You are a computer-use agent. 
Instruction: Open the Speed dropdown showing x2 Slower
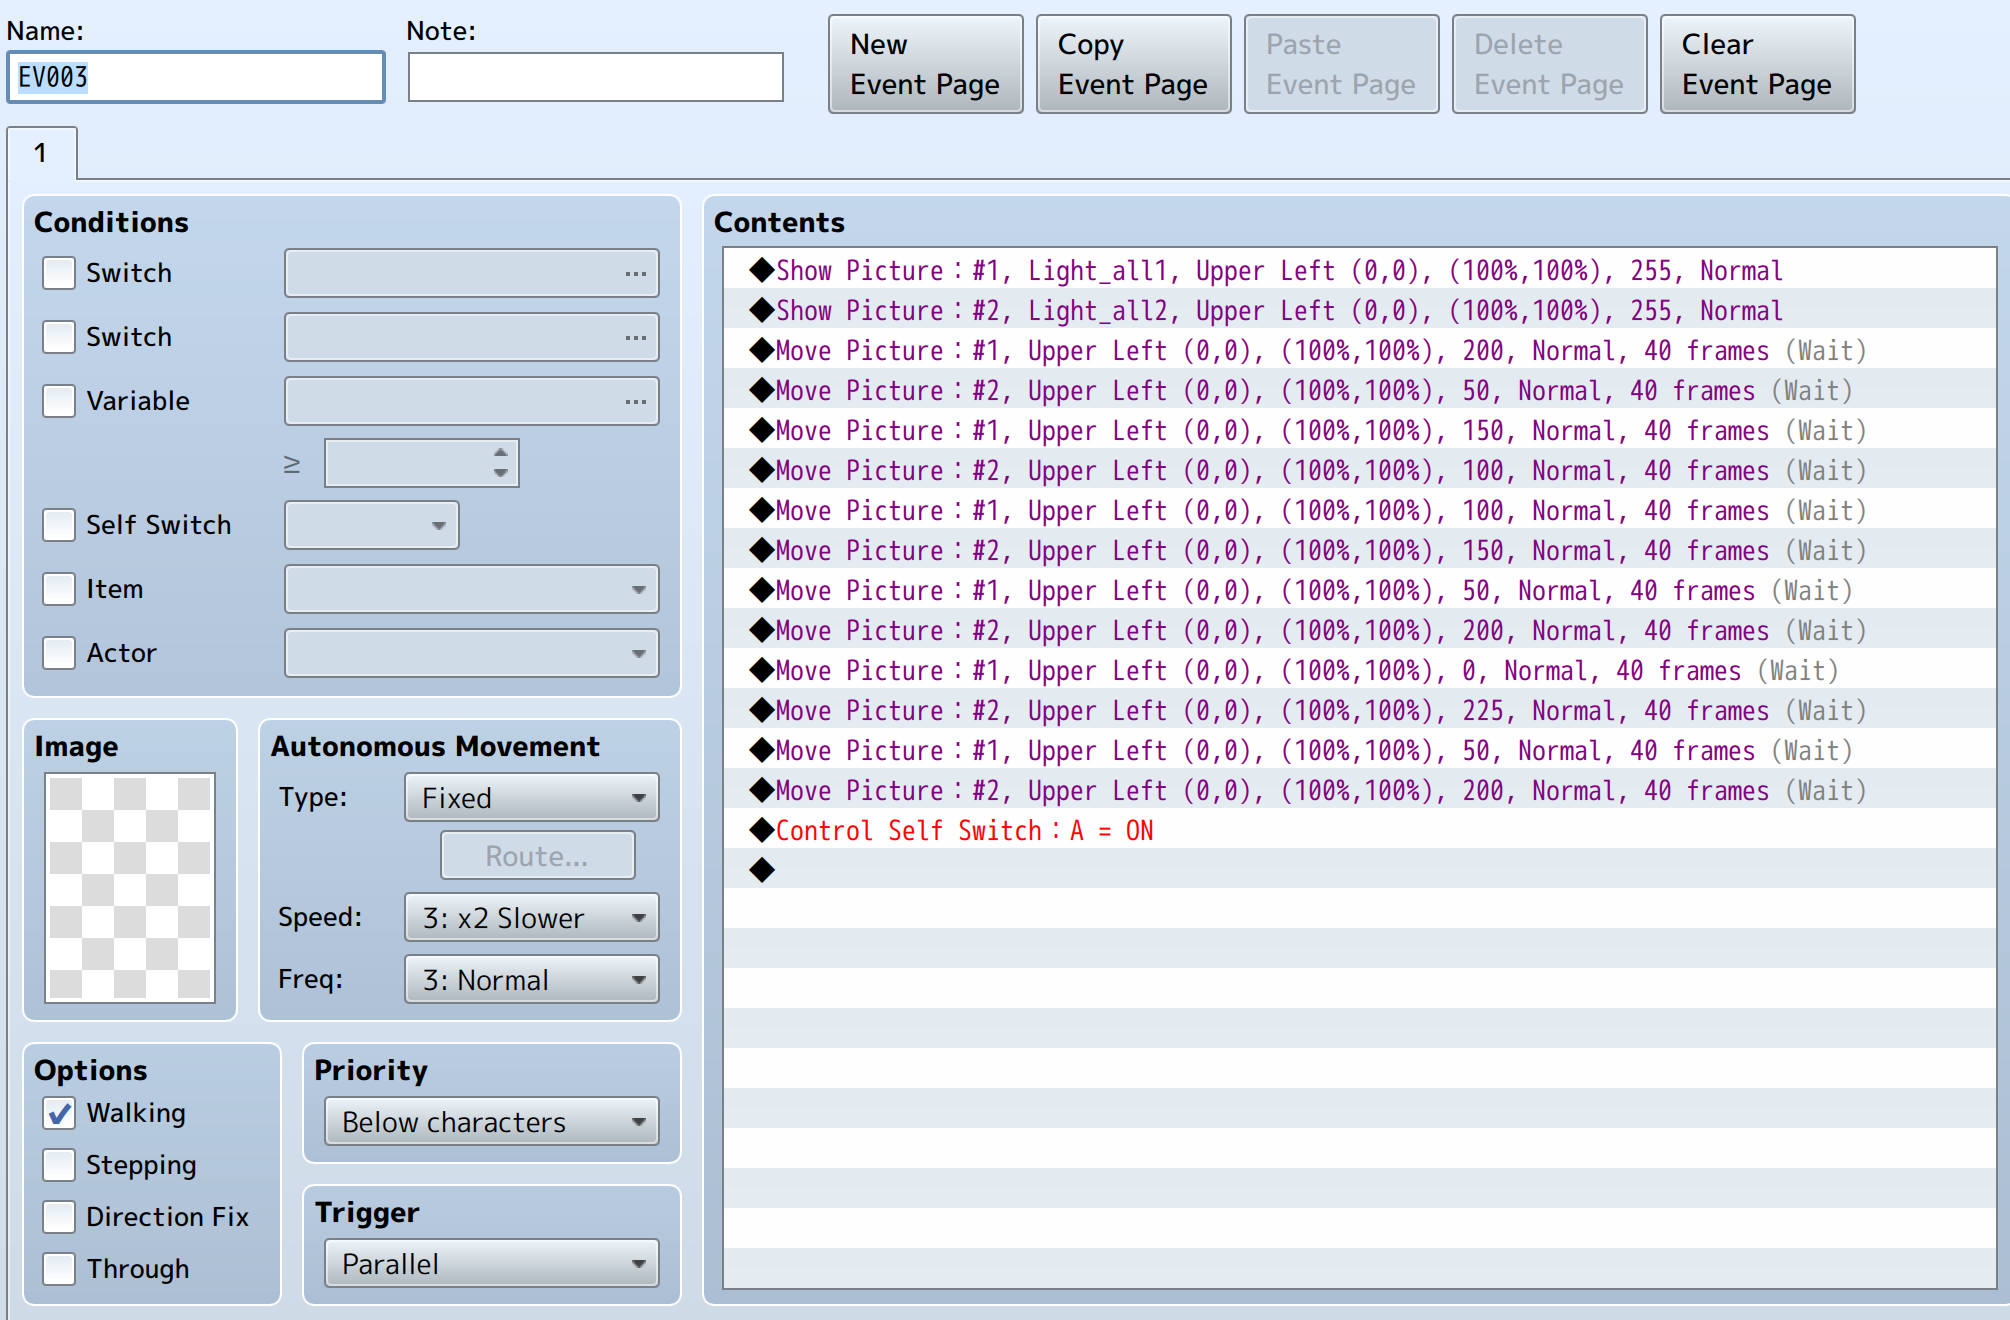(532, 918)
